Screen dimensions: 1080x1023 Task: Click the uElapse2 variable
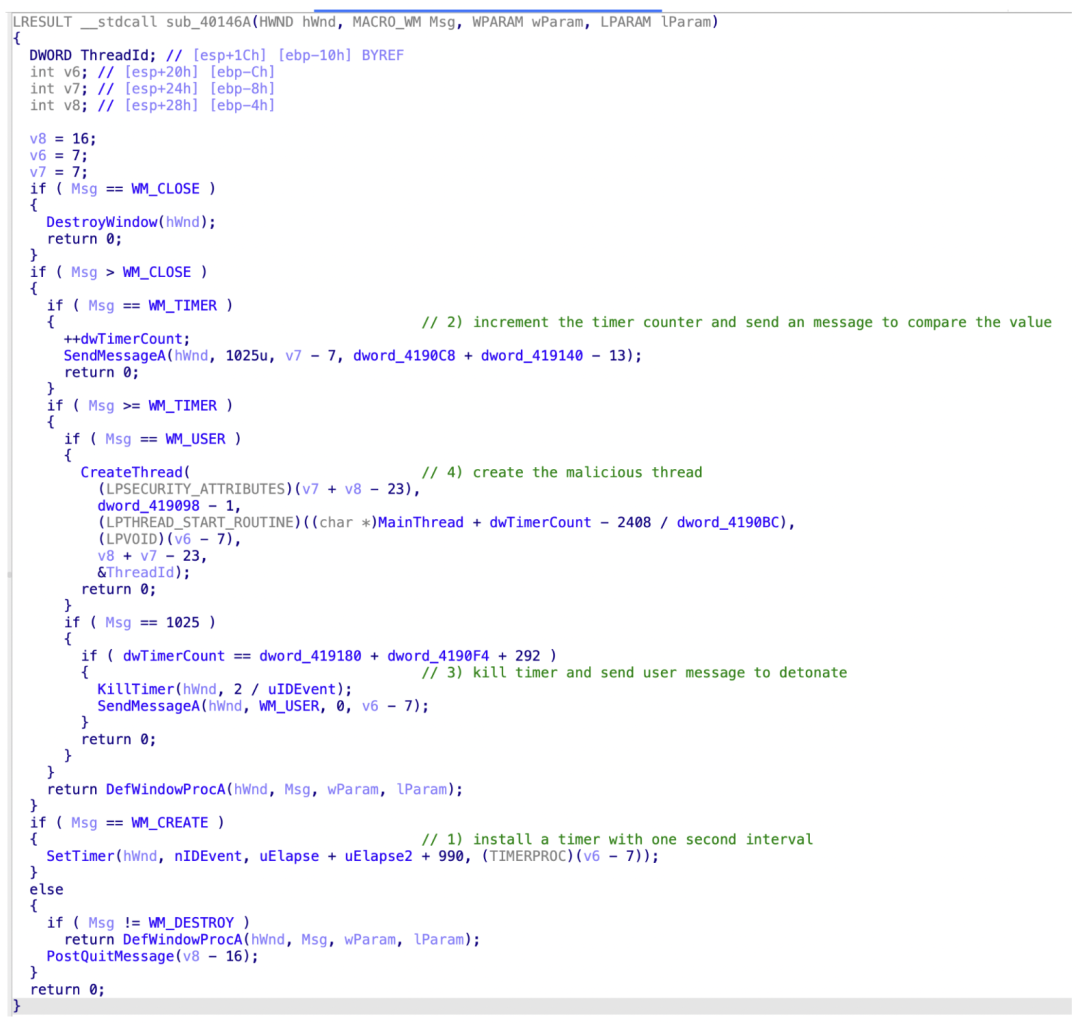coord(378,856)
